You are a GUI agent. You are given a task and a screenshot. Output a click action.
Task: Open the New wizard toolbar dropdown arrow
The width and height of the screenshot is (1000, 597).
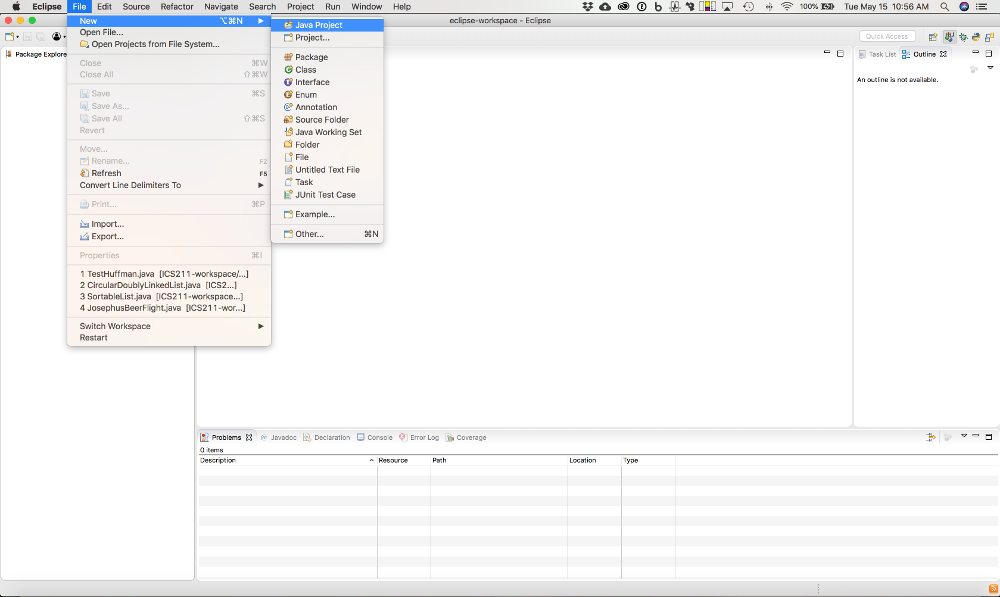(18, 37)
